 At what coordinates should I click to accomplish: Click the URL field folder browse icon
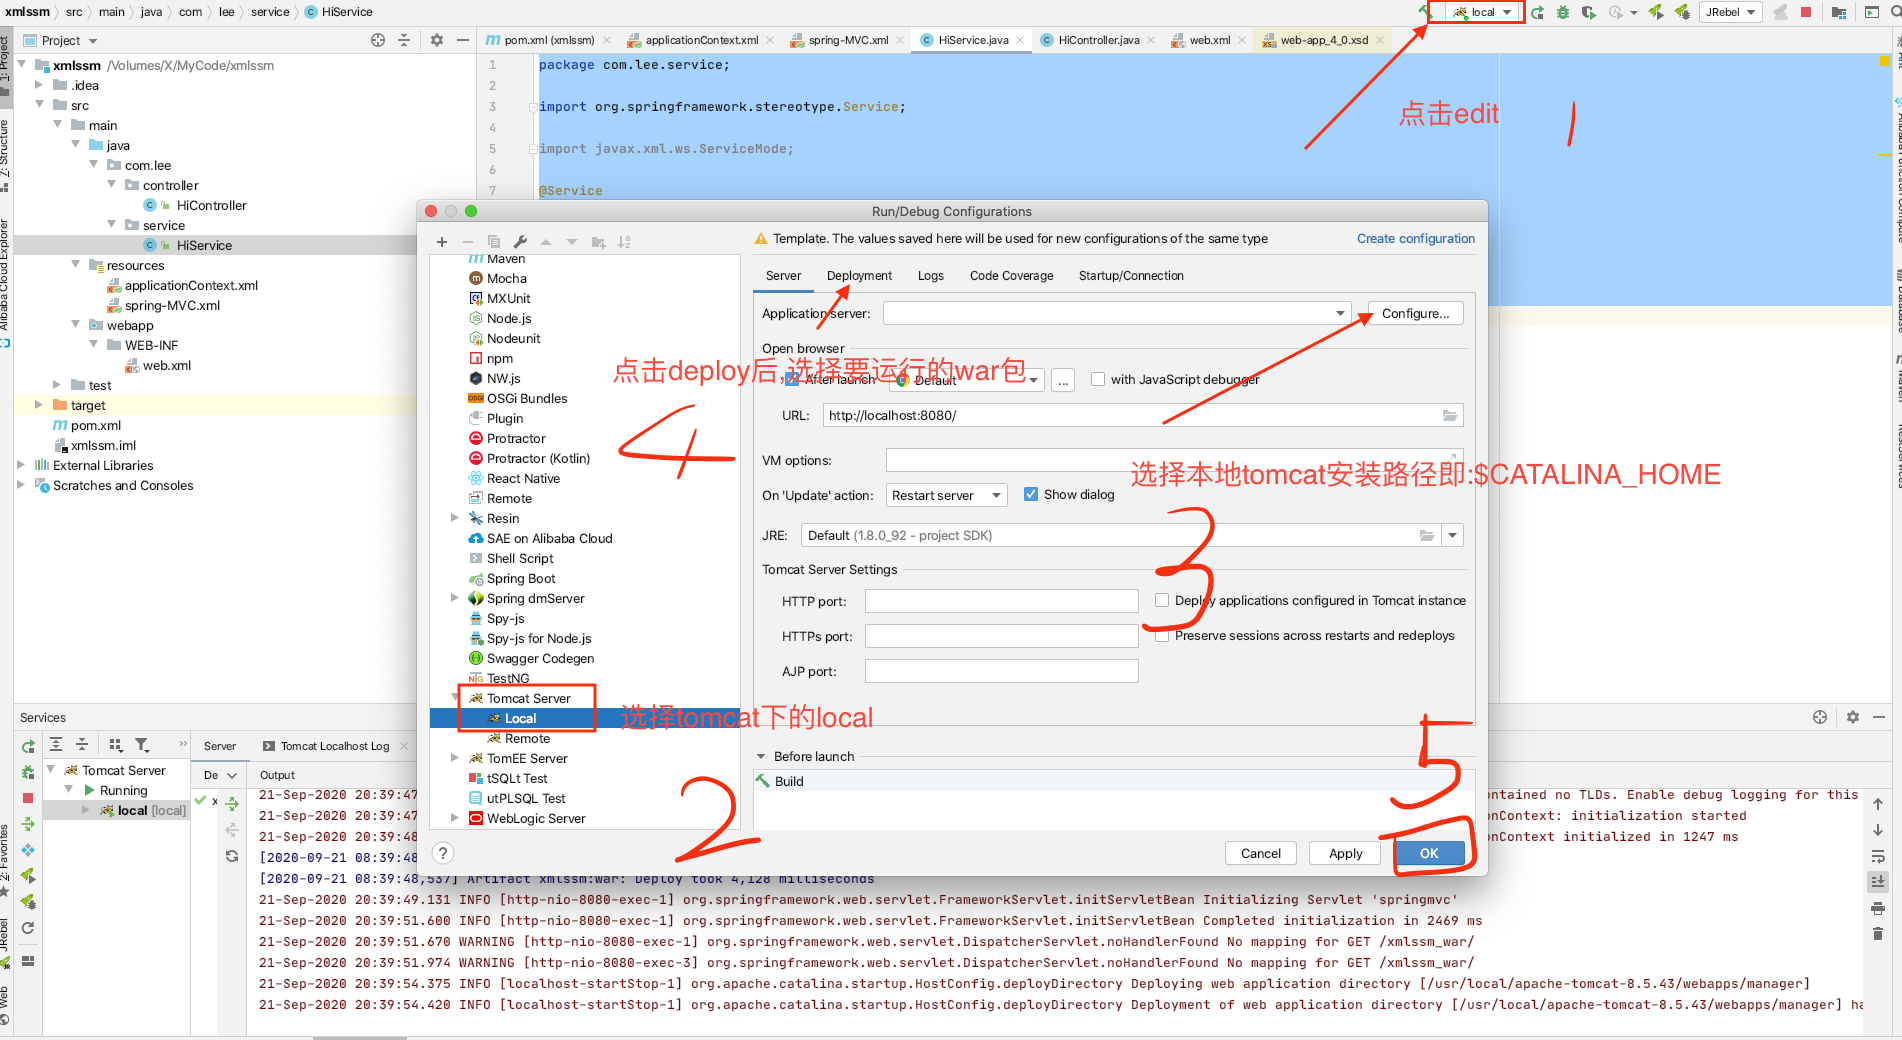pyautogui.click(x=1449, y=415)
